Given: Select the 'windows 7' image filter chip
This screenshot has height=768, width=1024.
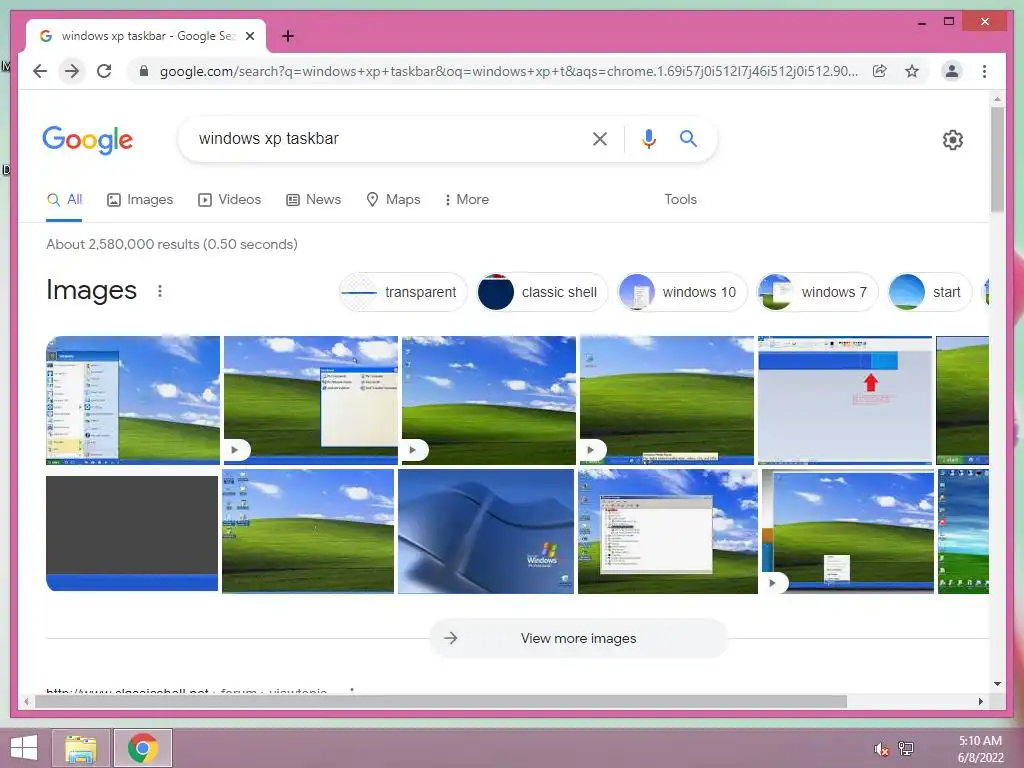Looking at the screenshot, I should pos(817,292).
